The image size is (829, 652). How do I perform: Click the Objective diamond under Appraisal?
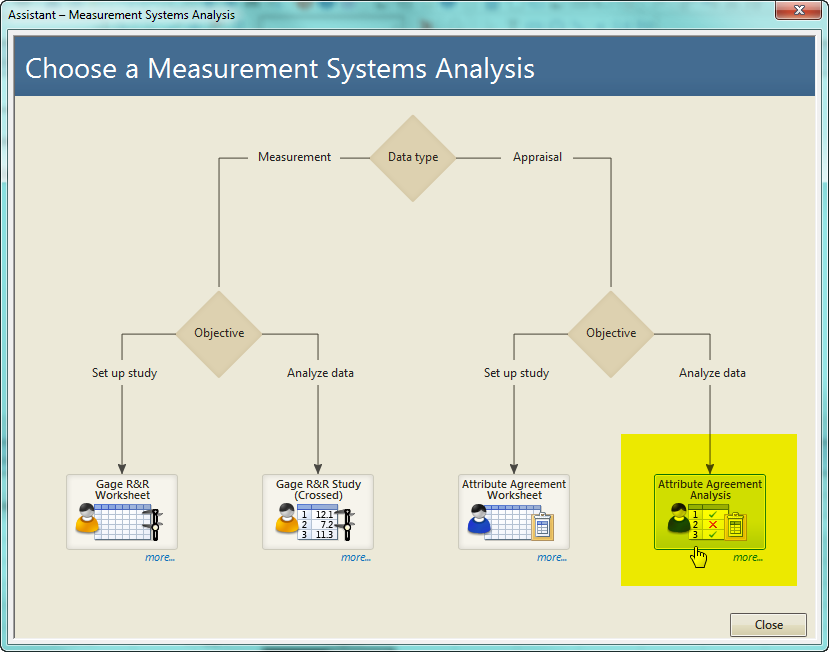pos(611,334)
